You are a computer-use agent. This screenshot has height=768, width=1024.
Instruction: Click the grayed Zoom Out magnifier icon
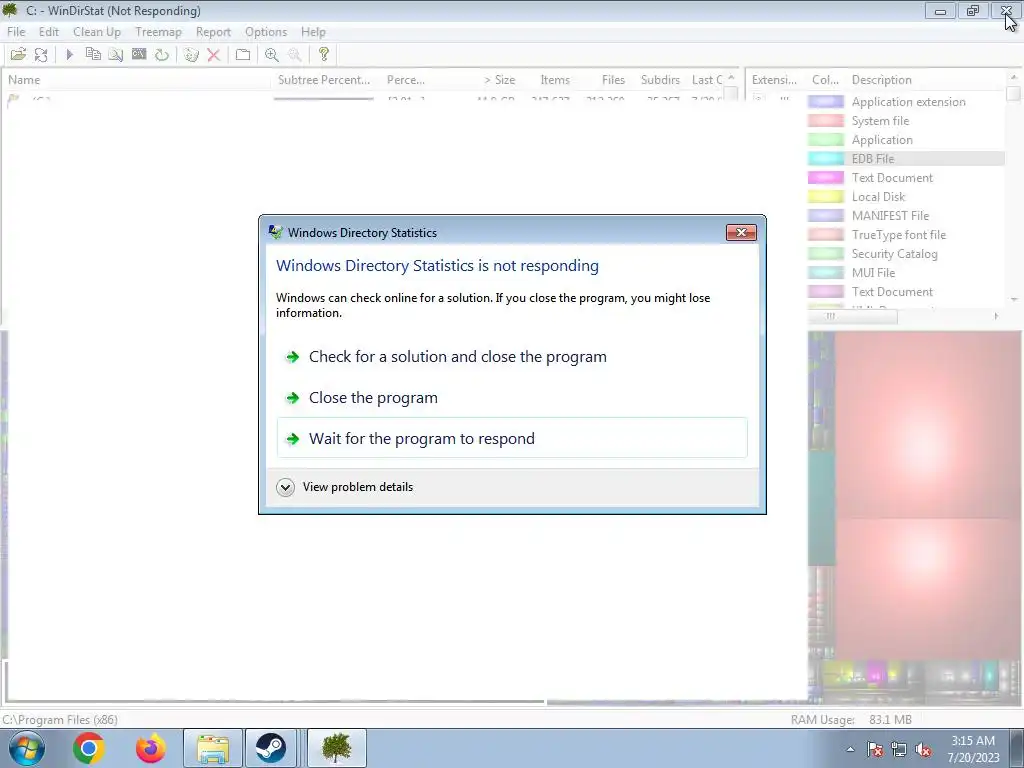pyautogui.click(x=295, y=55)
